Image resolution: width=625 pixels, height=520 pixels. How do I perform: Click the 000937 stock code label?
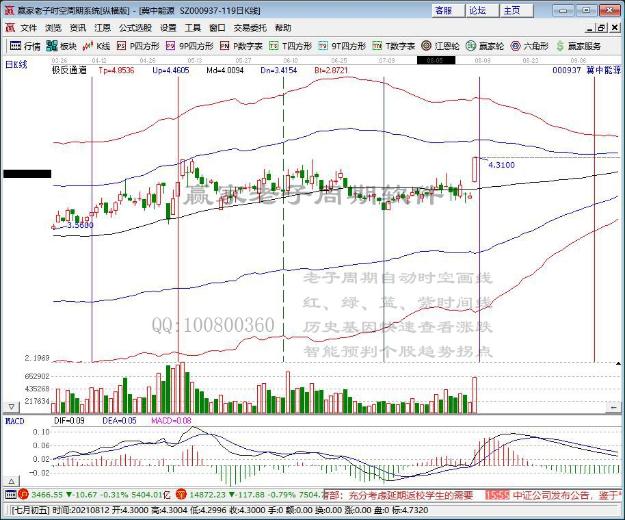coord(566,71)
